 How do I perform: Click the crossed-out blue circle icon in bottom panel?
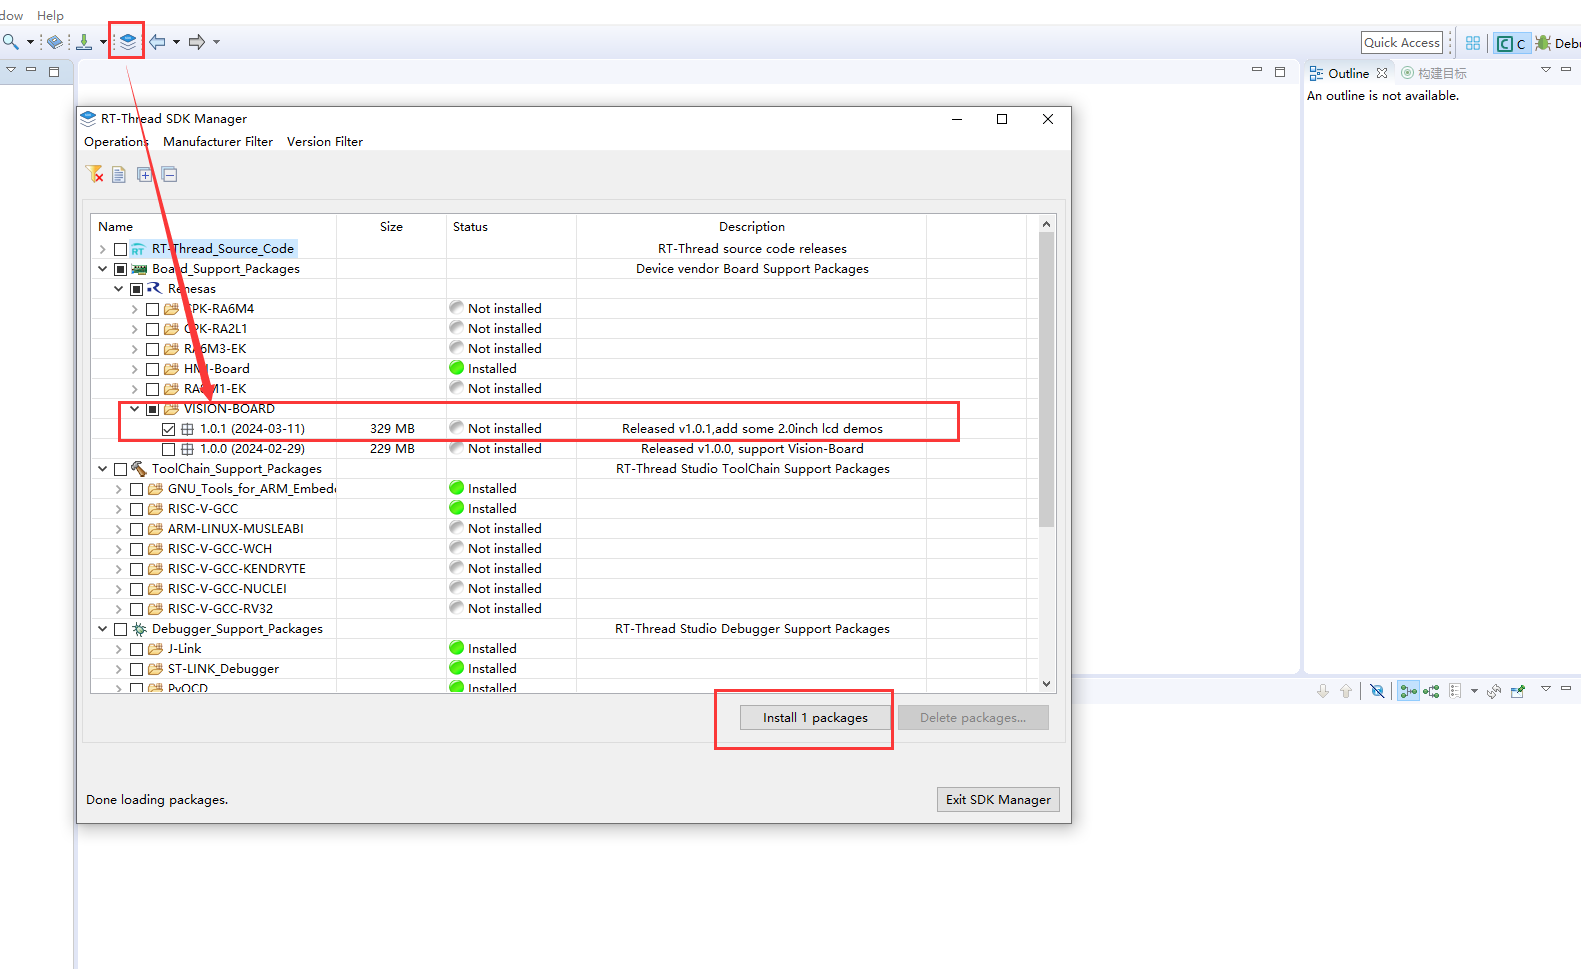(x=1377, y=691)
